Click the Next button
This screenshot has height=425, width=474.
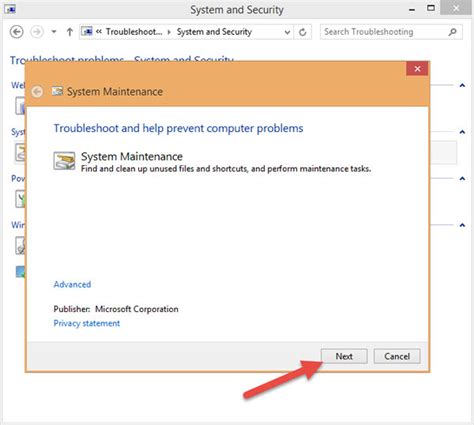pyautogui.click(x=344, y=356)
